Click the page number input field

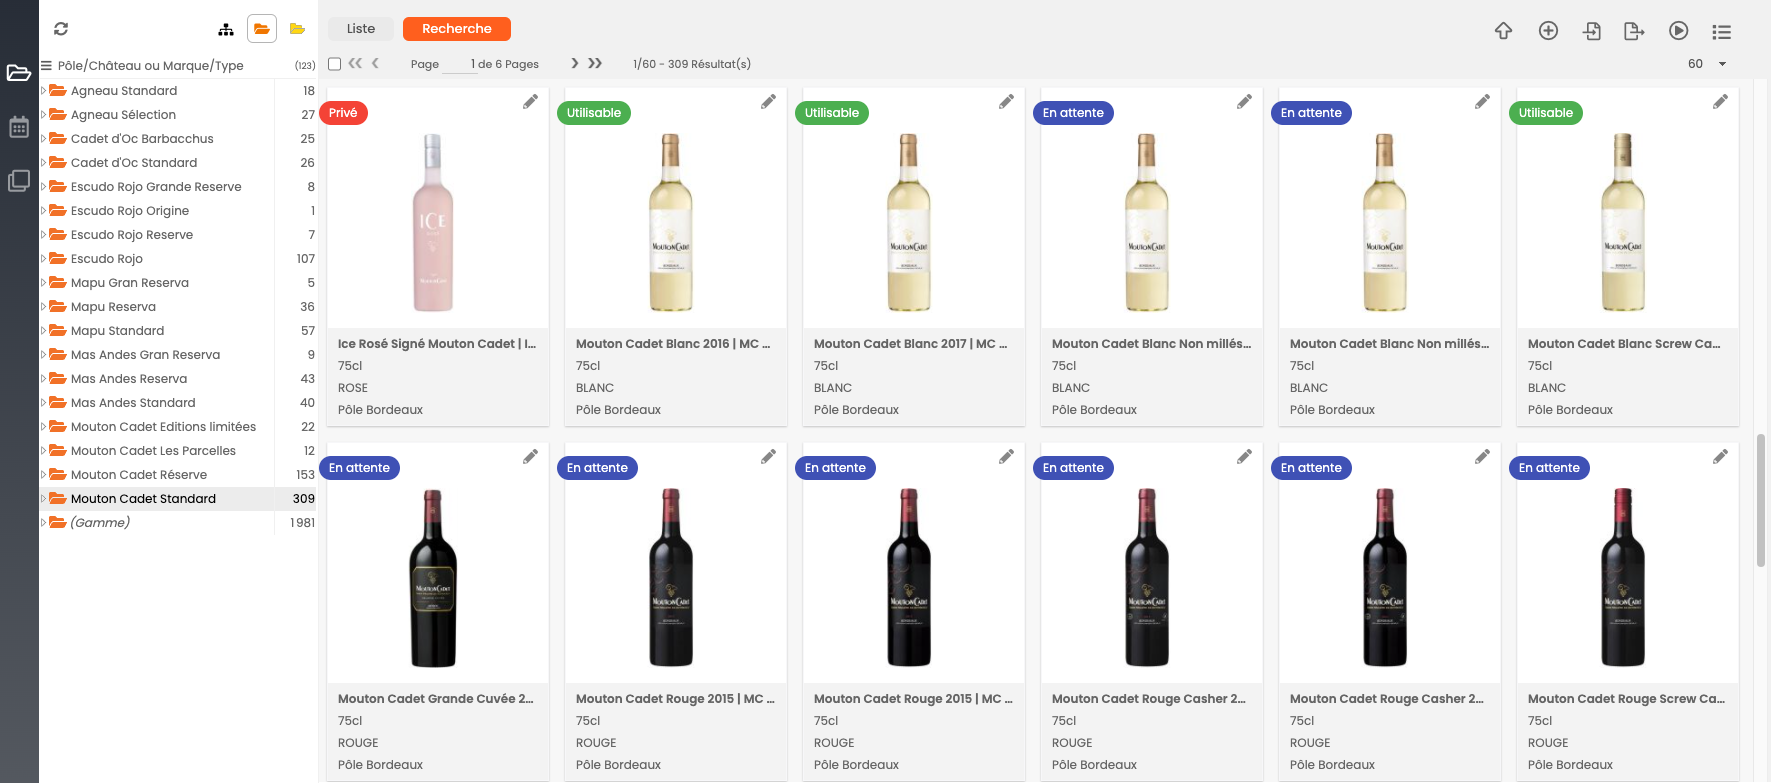point(458,64)
